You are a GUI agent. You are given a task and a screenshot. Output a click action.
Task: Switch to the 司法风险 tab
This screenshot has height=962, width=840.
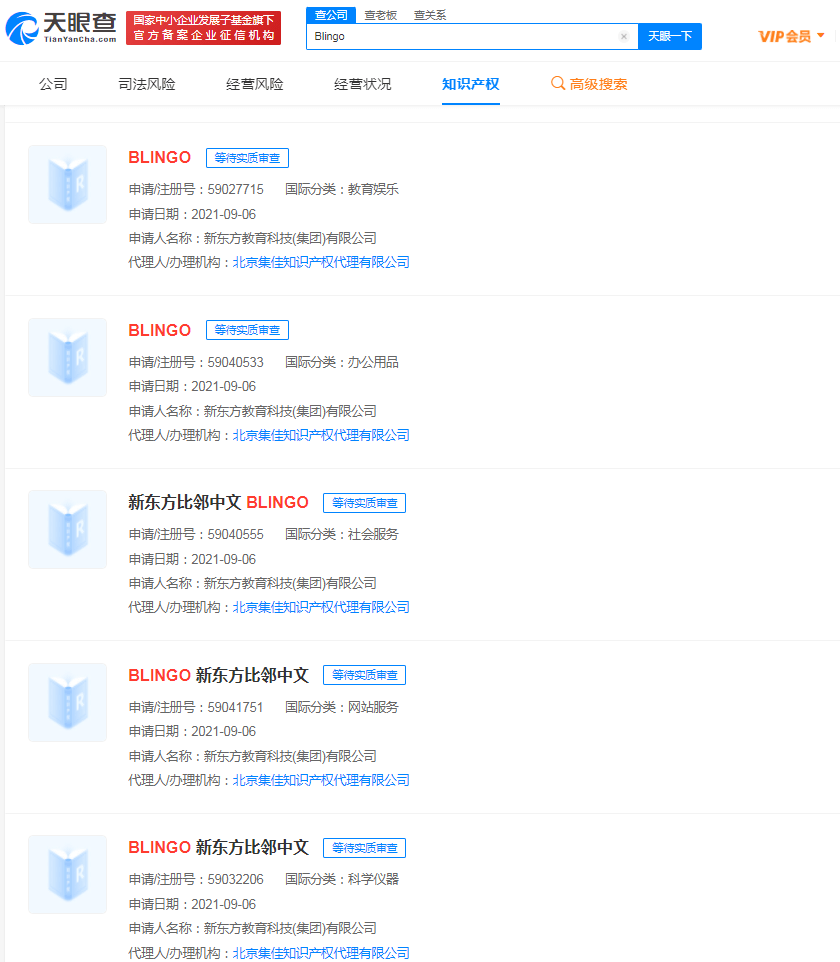pyautogui.click(x=147, y=84)
